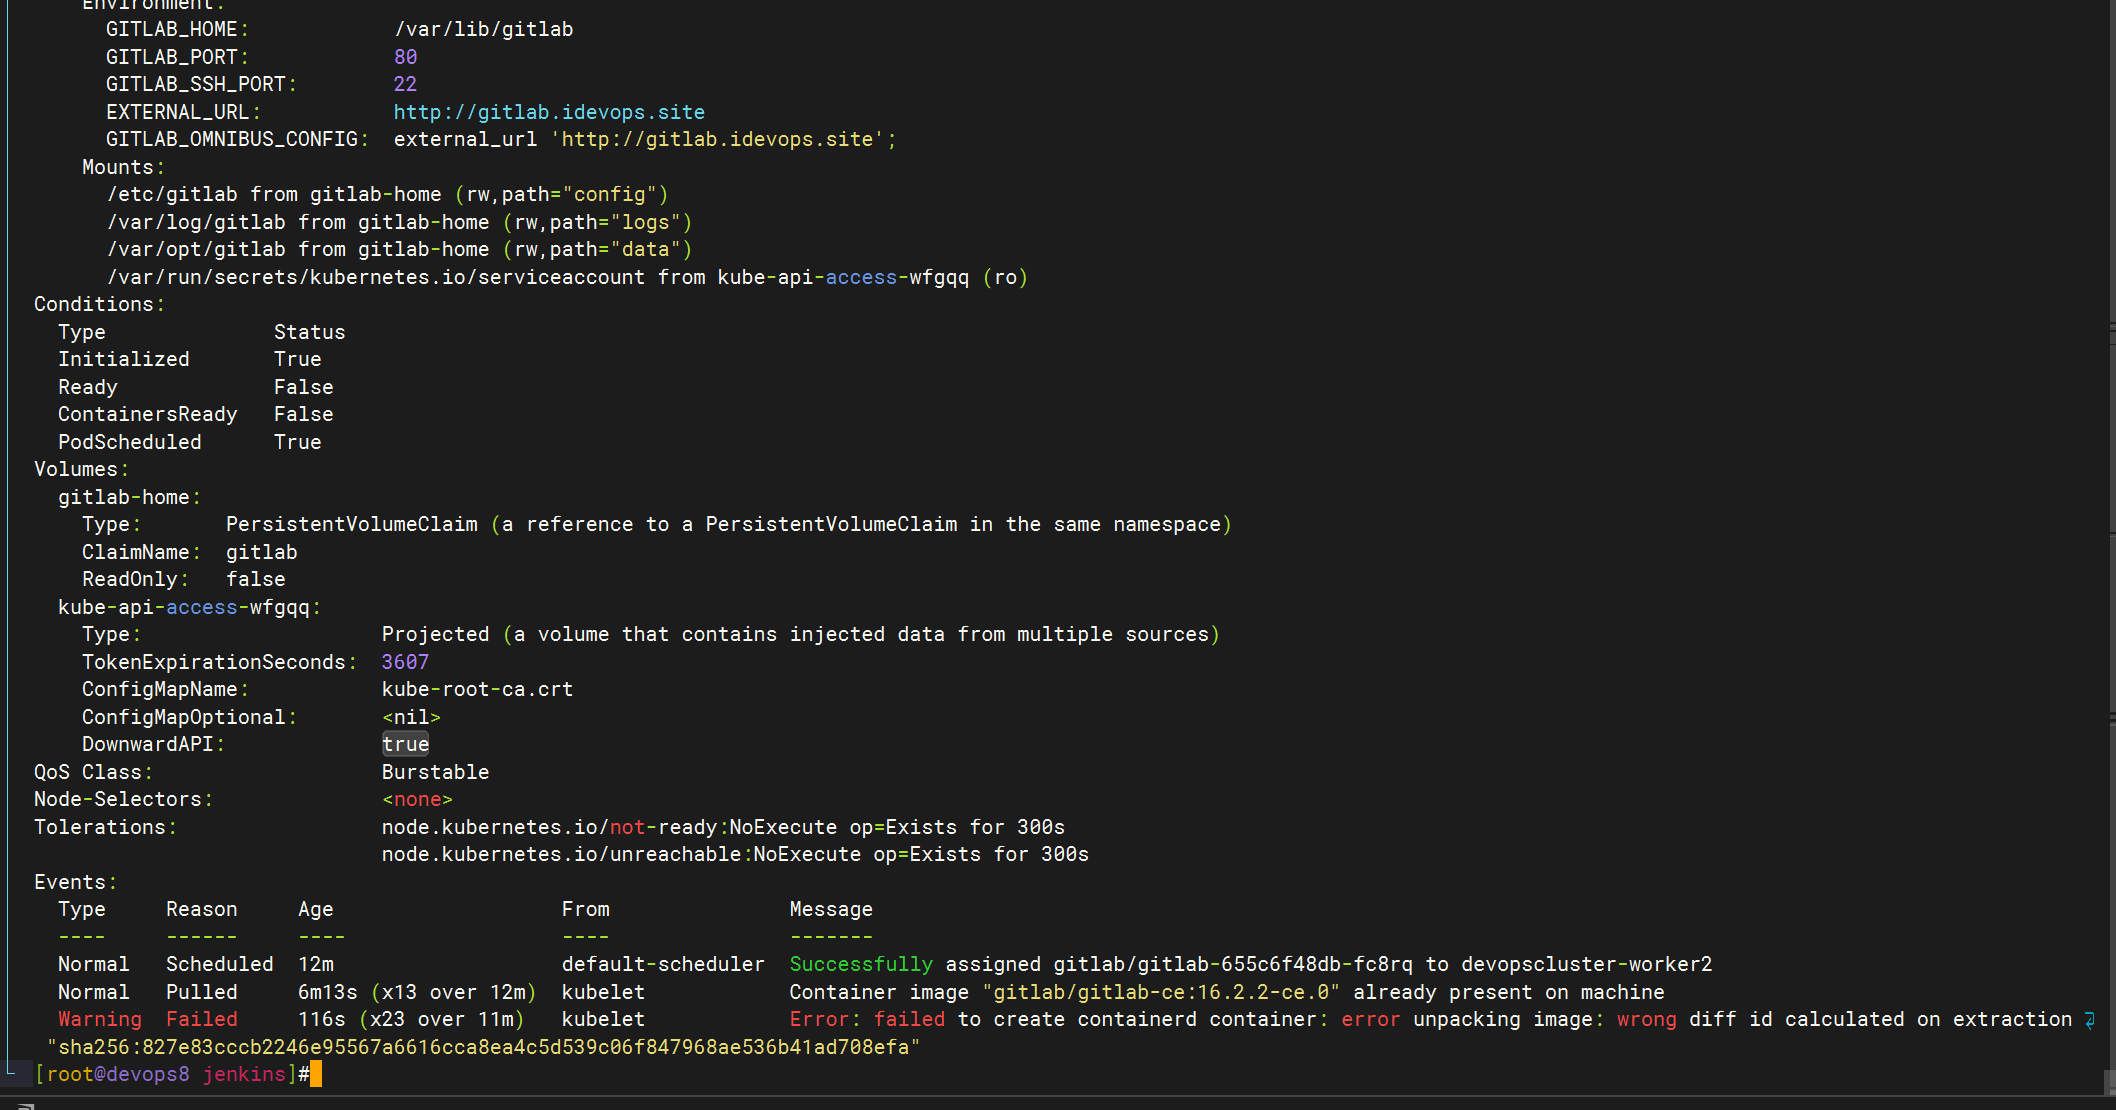Click the Scheduled event 'default-scheduler' source
This screenshot has width=2116, height=1110.
click(x=663, y=964)
